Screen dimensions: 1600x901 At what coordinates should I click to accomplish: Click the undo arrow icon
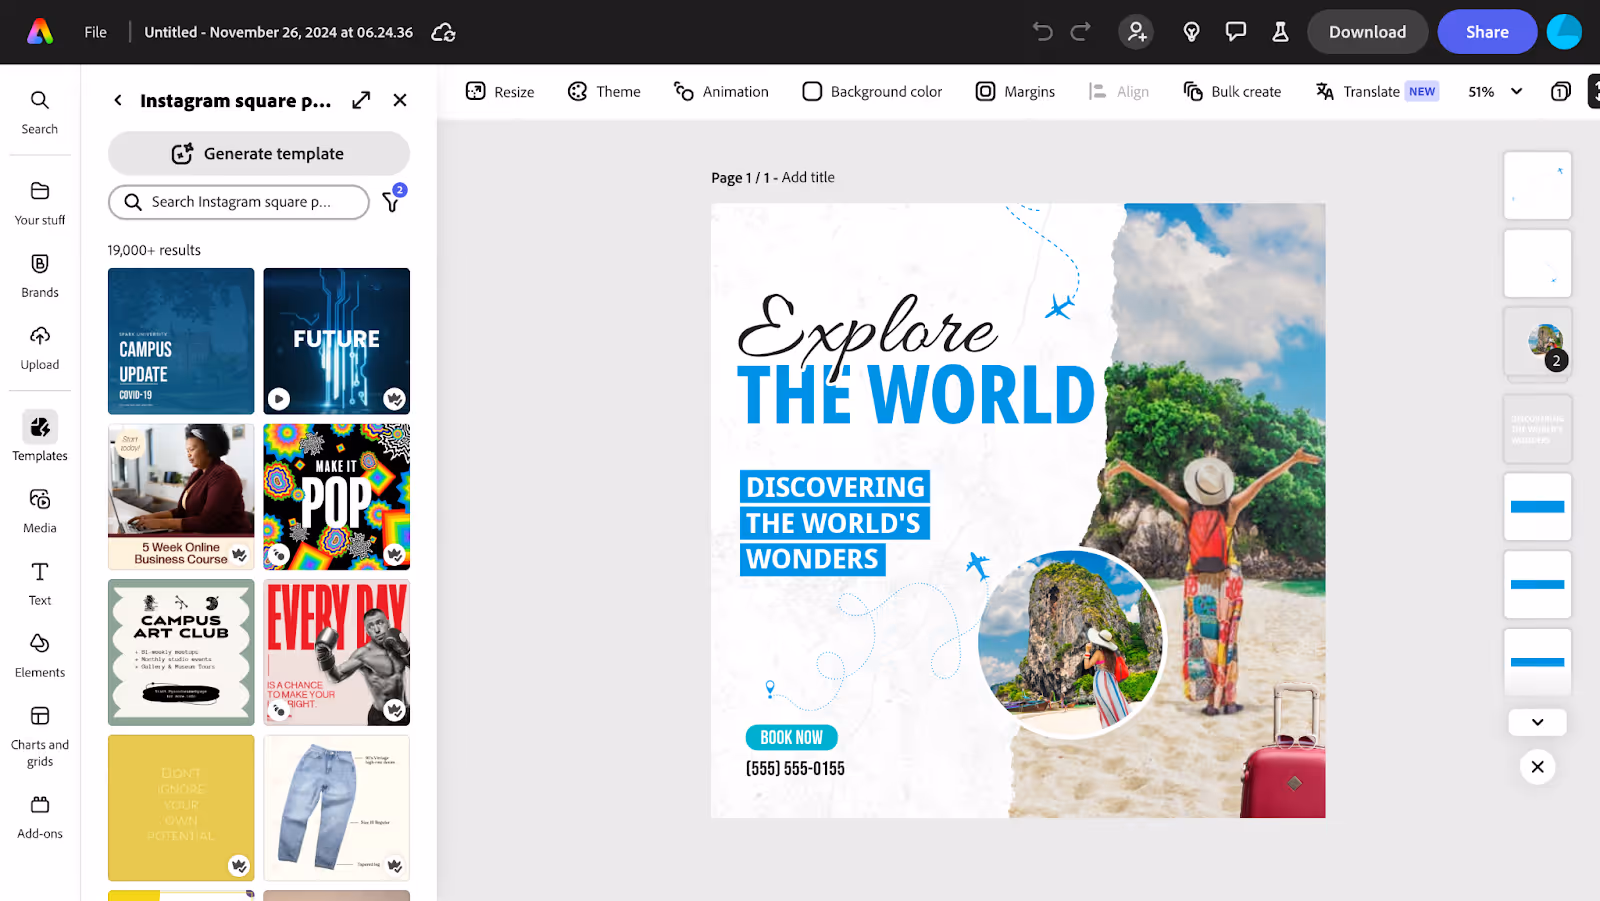coord(1043,32)
